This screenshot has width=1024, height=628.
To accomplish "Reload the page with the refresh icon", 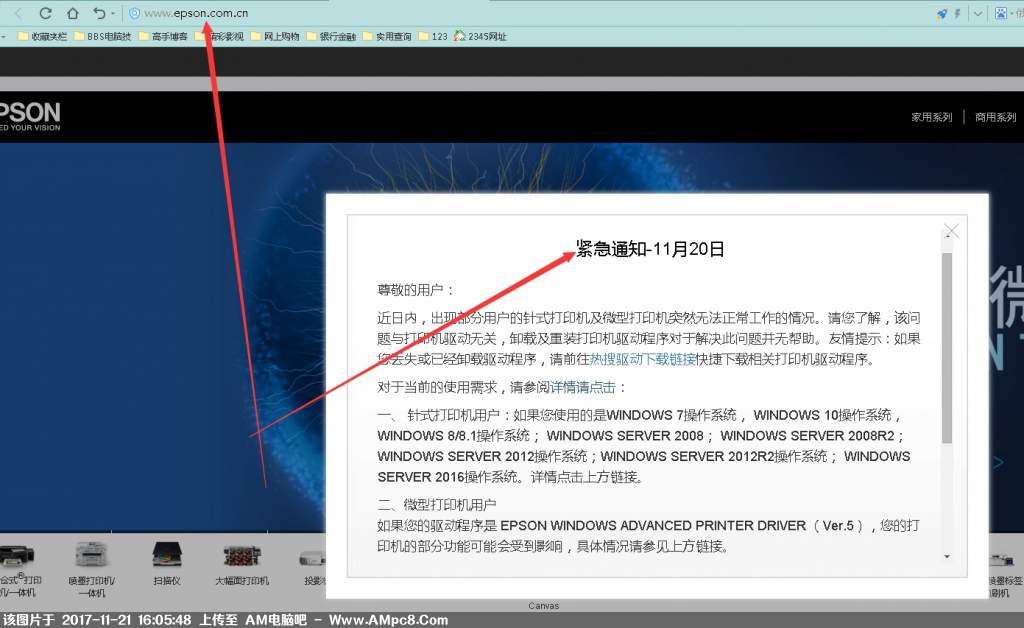I will pos(45,13).
